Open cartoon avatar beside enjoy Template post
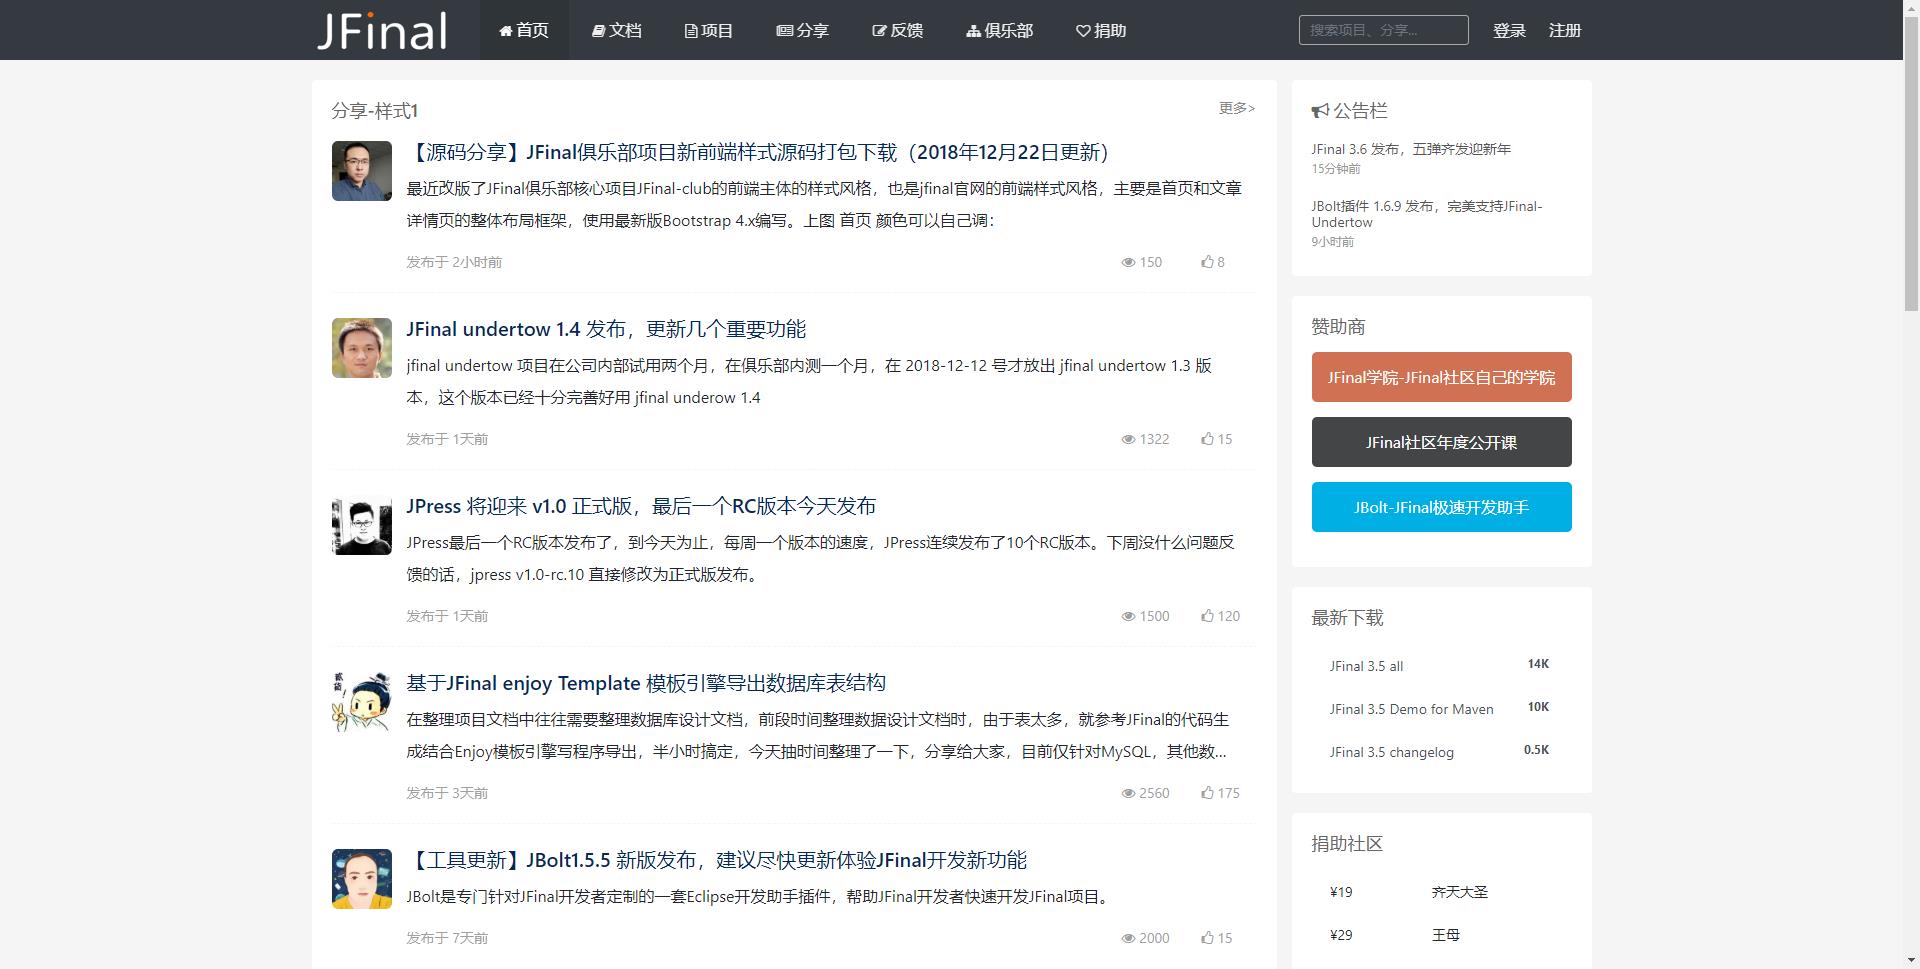Screen dimensions: 1920x969 click(361, 702)
